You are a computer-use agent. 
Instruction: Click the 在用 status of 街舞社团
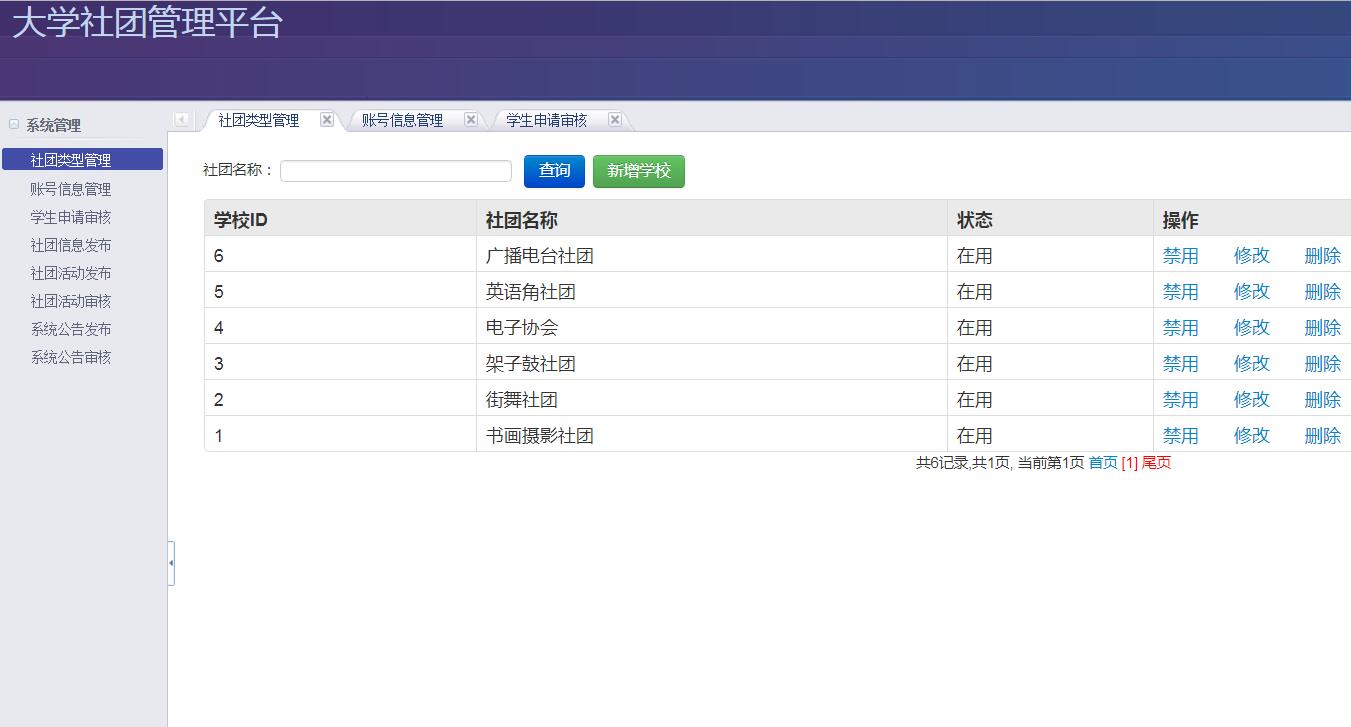pos(975,400)
